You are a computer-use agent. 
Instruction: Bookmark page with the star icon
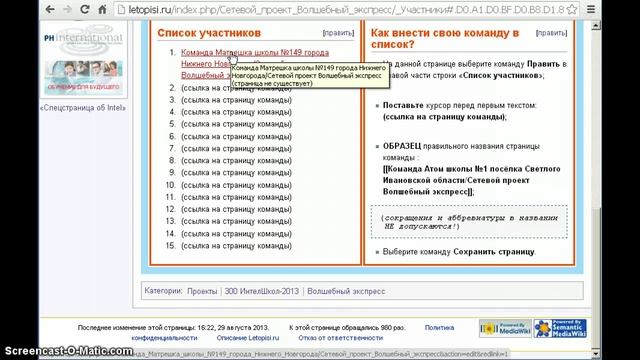(572, 9)
